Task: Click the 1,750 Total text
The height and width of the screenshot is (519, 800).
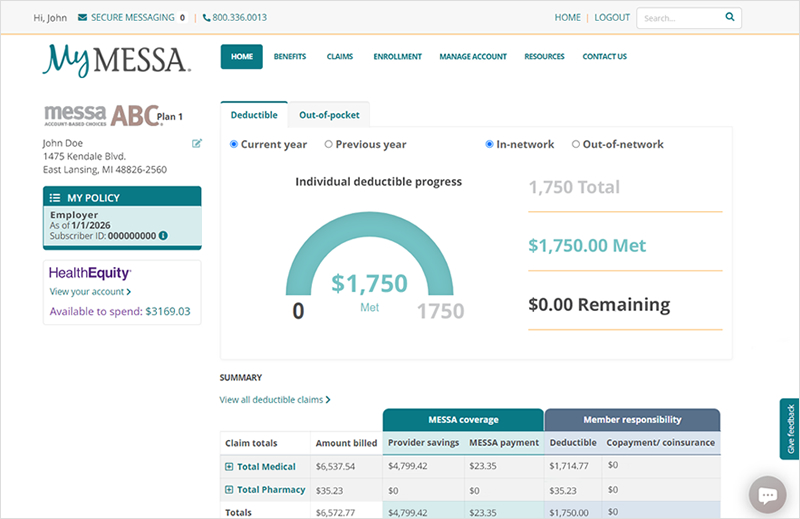Action: pos(574,187)
